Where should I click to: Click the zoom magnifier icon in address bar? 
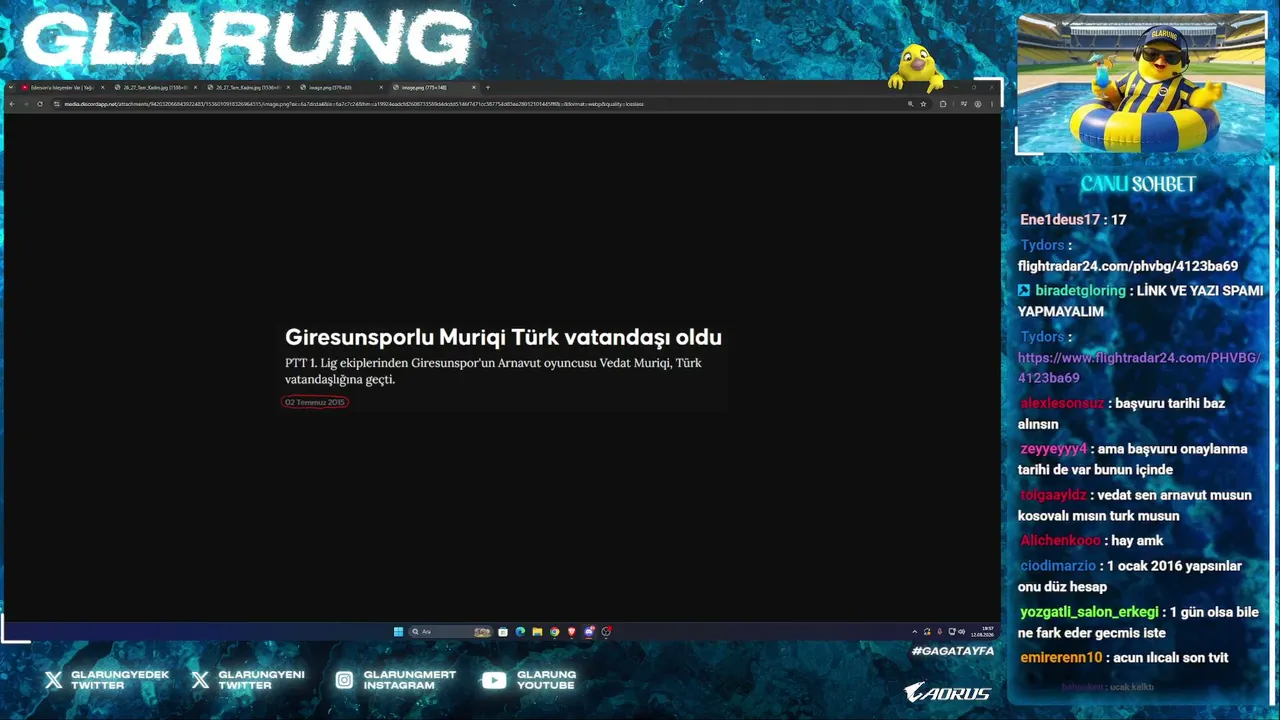coord(910,104)
